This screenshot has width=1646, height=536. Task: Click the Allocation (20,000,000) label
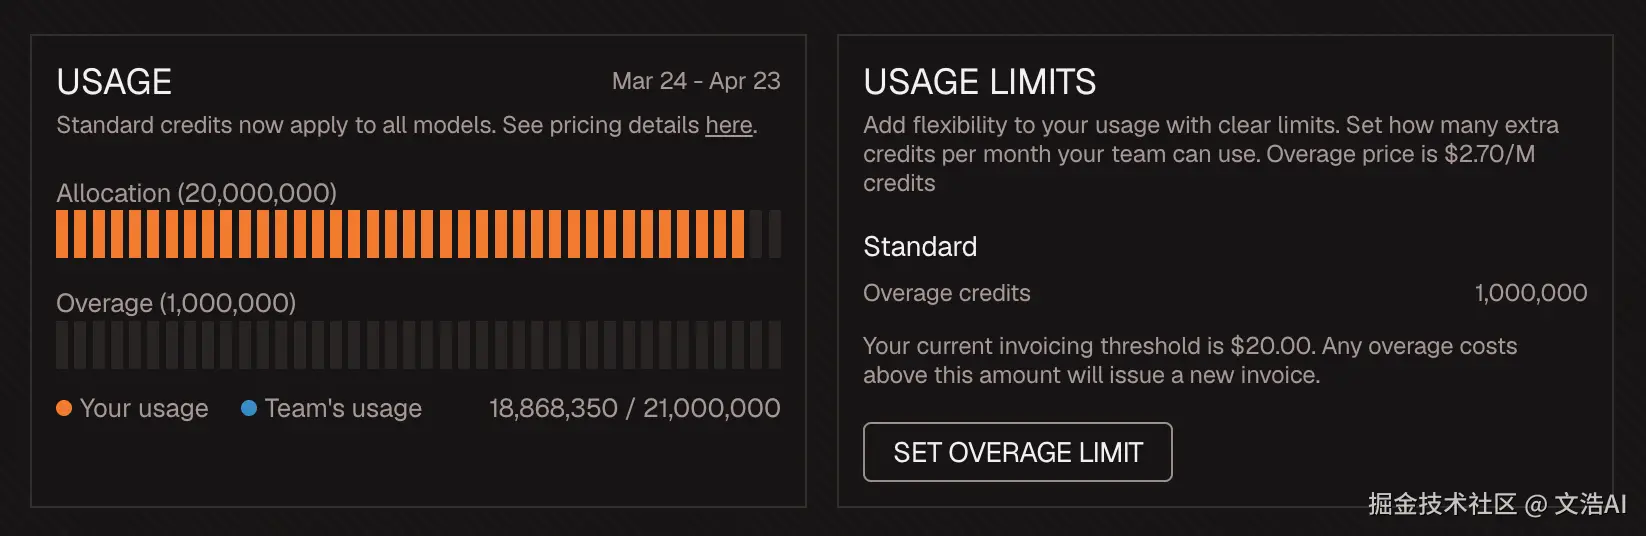click(196, 193)
